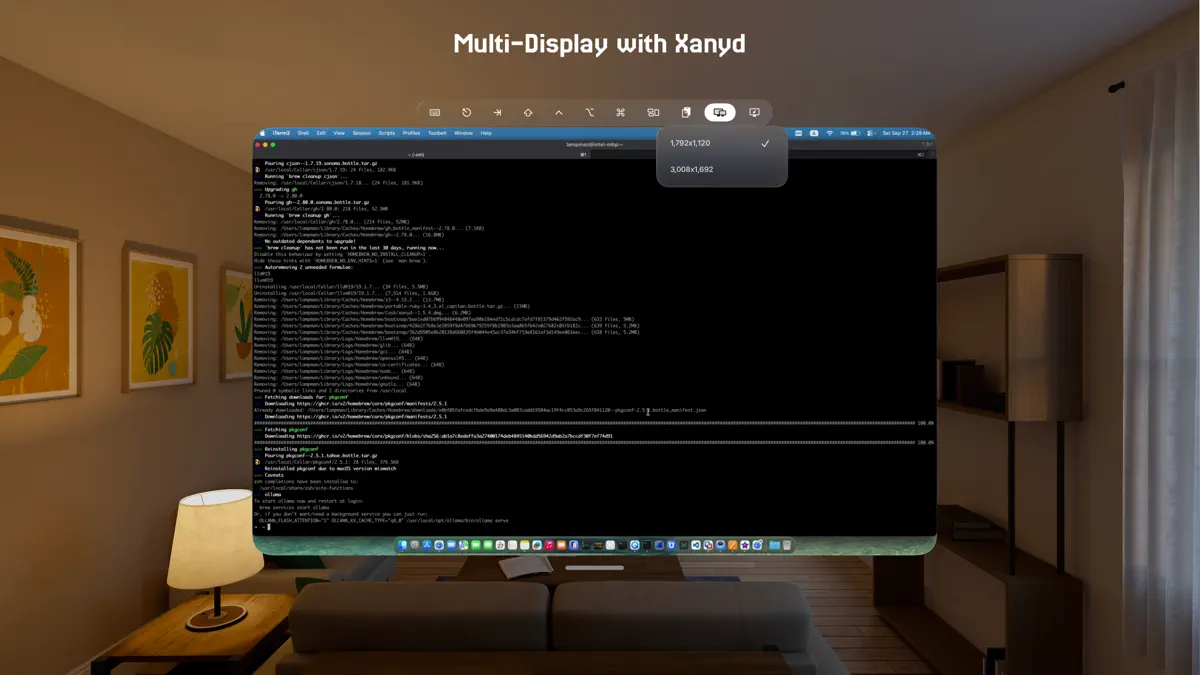Click the Command key icon in the control strip
This screenshot has height=675, width=1200.
[622, 112]
